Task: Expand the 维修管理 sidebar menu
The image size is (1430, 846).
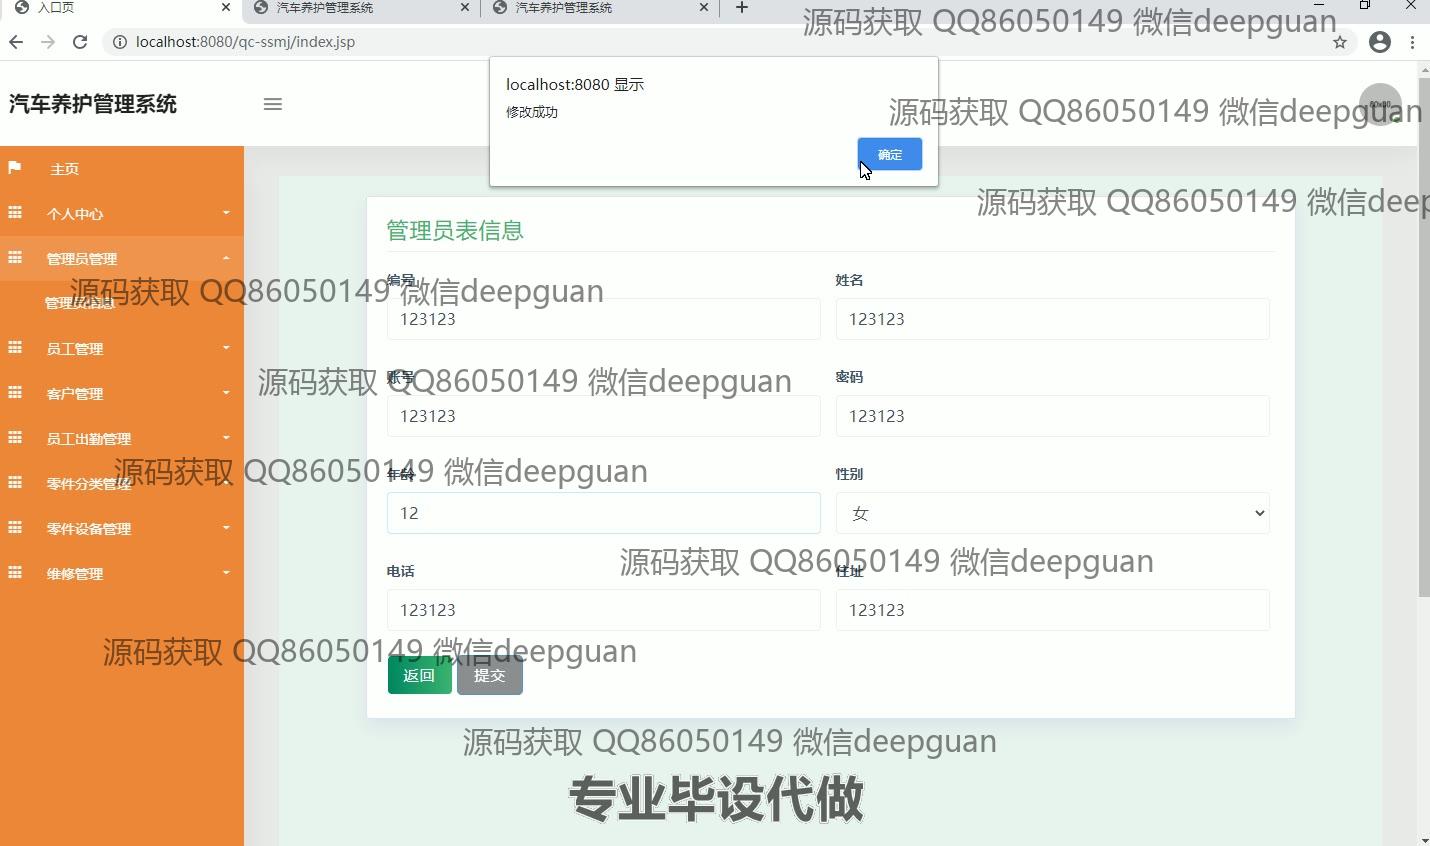Action: tap(122, 573)
